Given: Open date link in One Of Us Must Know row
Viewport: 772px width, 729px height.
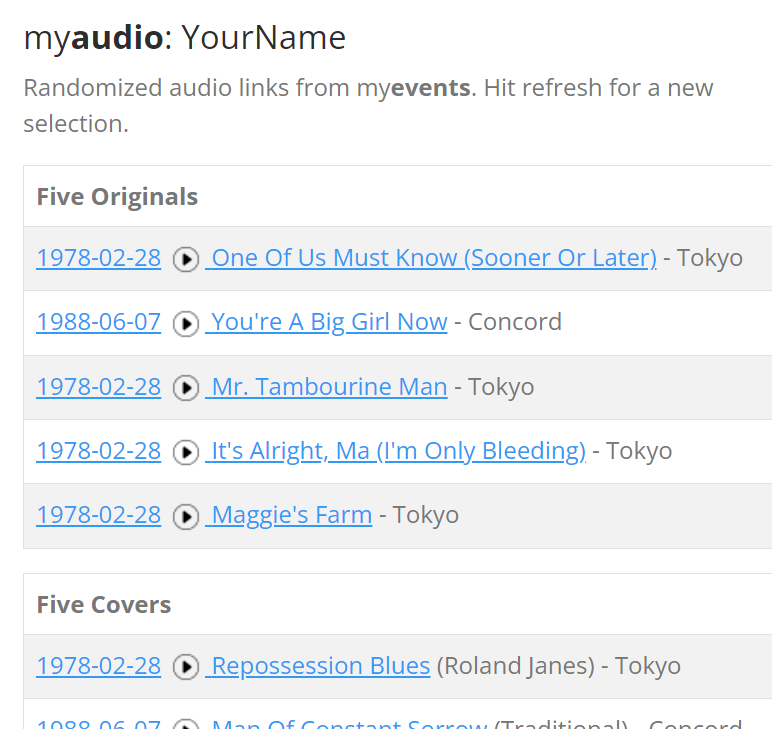Looking at the screenshot, I should 98,258.
